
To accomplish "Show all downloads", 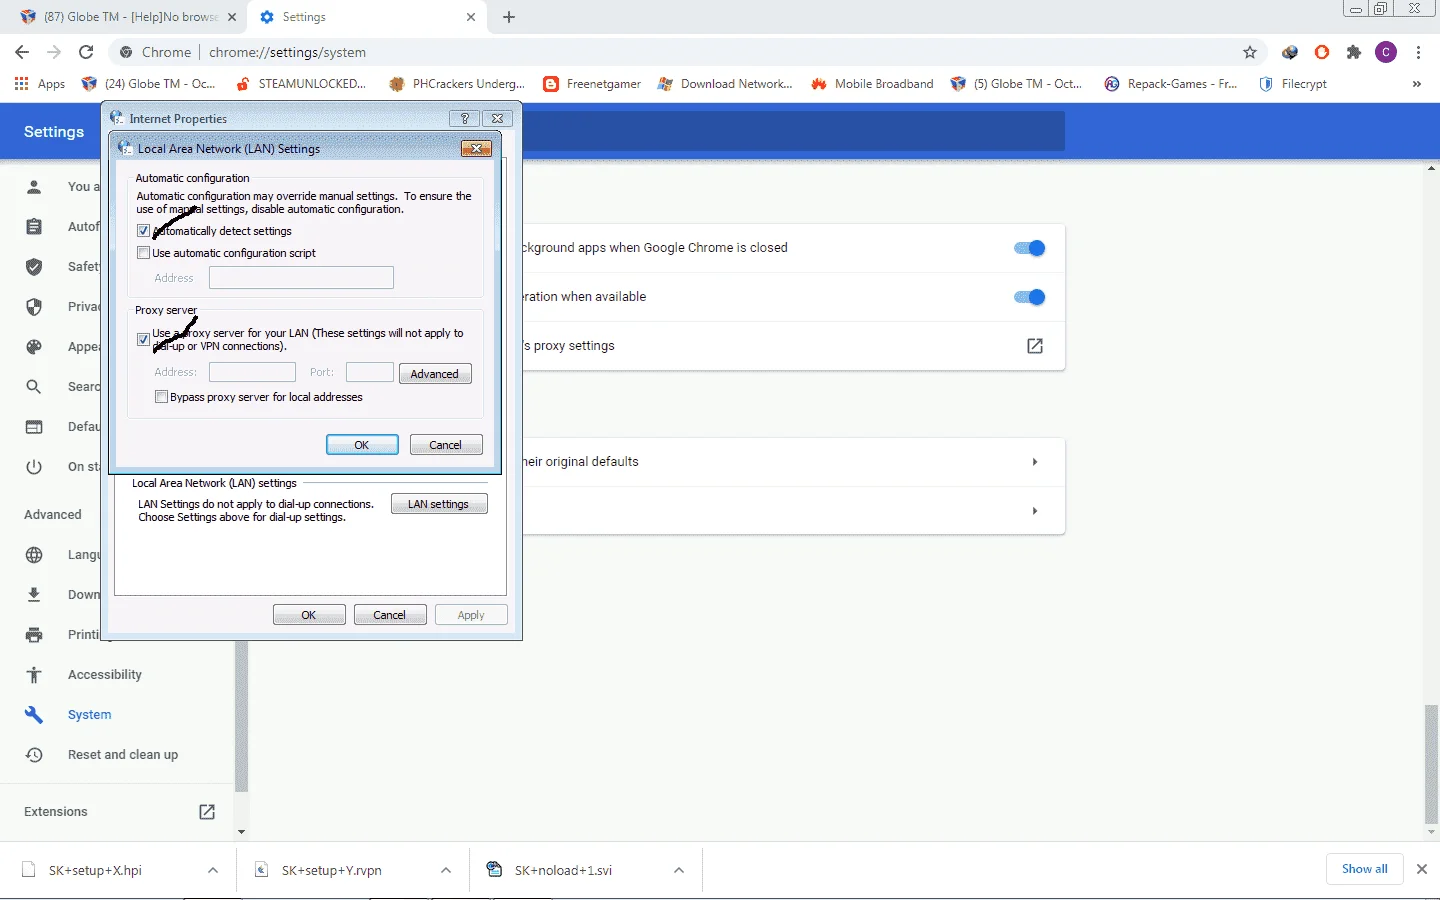I will point(1365,869).
